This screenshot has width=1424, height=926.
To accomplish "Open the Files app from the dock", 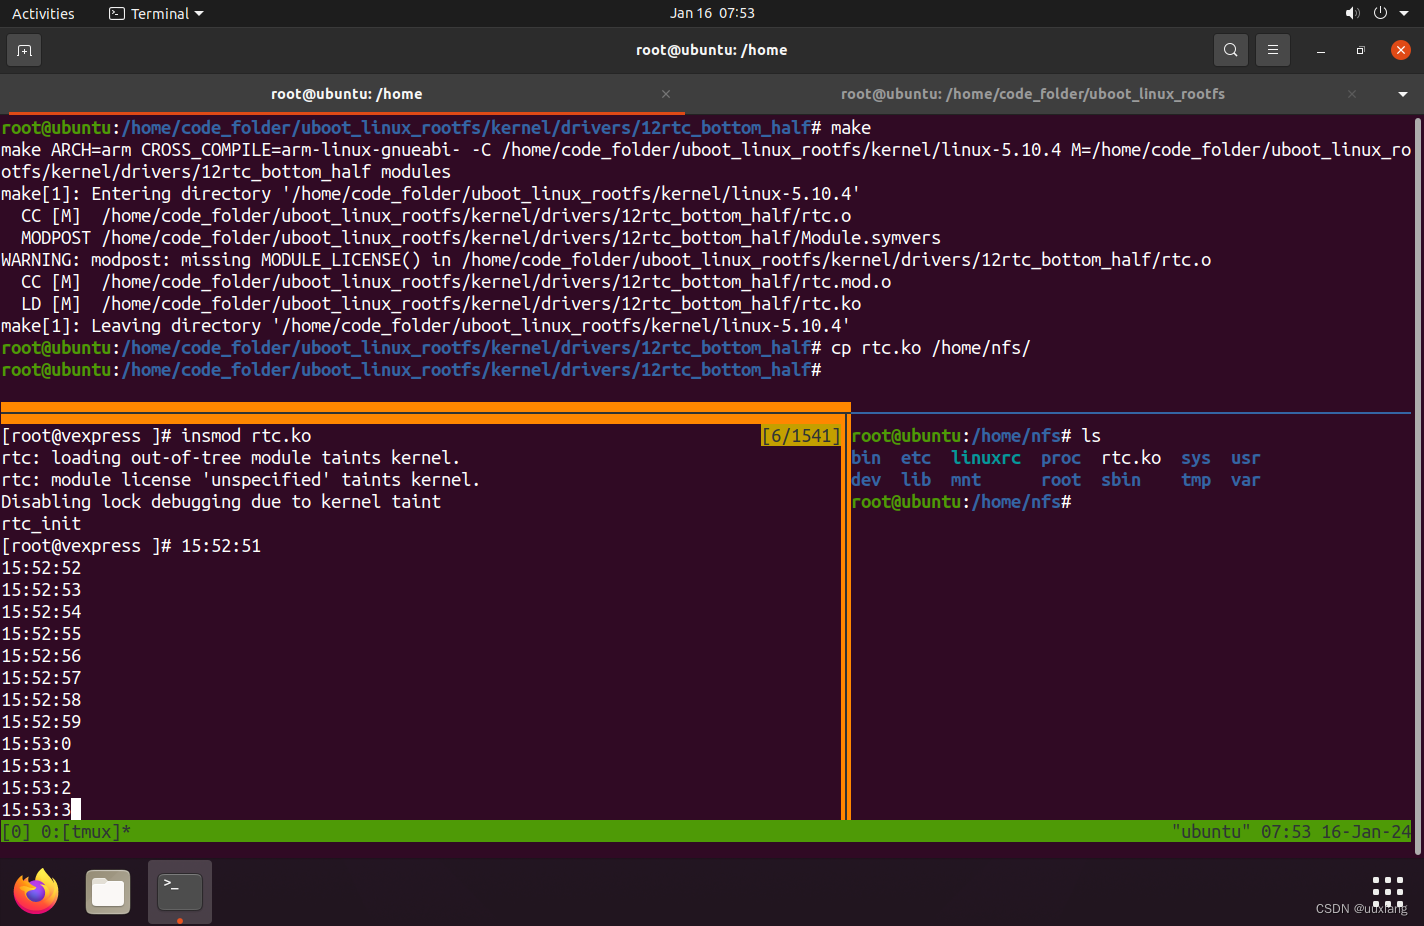I will [108, 892].
